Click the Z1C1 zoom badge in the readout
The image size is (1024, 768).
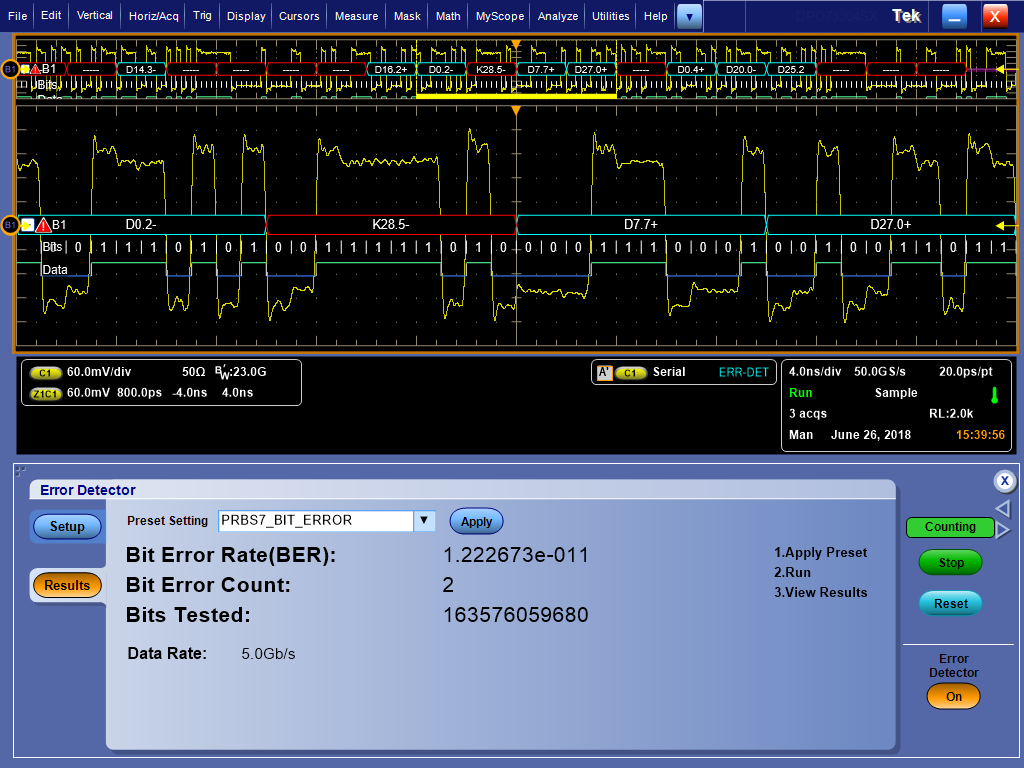(46, 393)
